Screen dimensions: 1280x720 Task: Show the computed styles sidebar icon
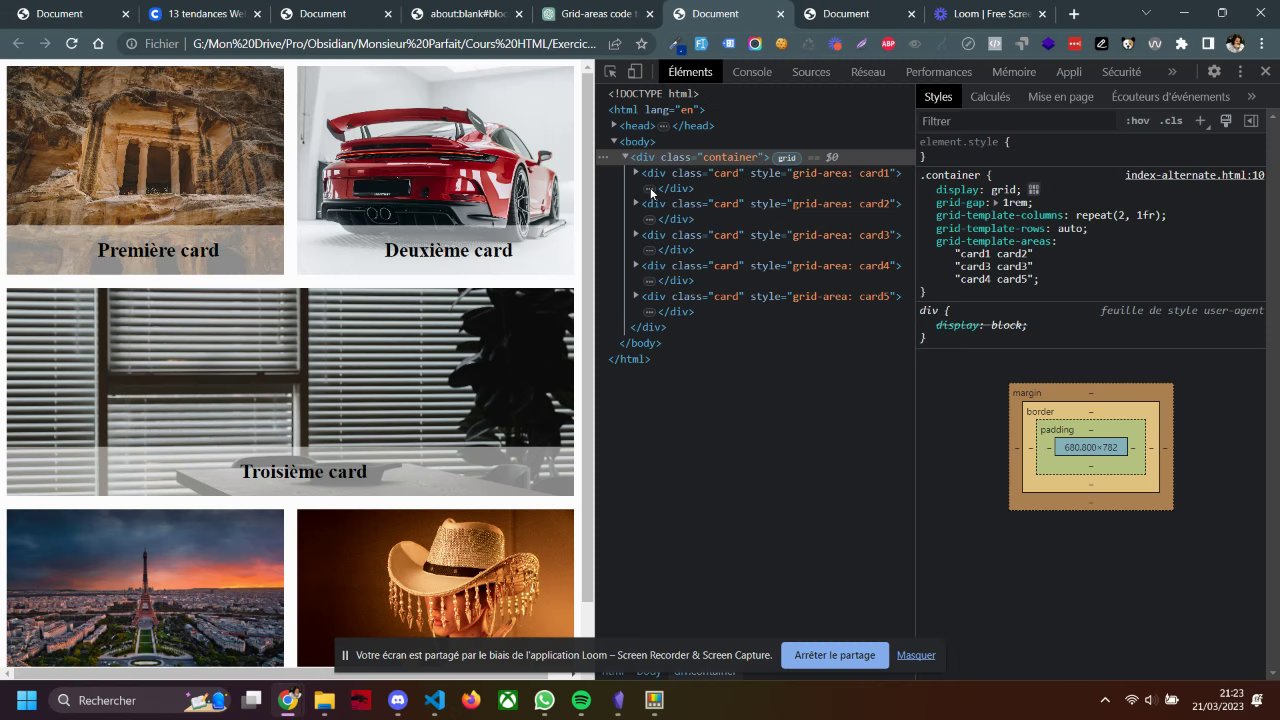tap(1250, 121)
